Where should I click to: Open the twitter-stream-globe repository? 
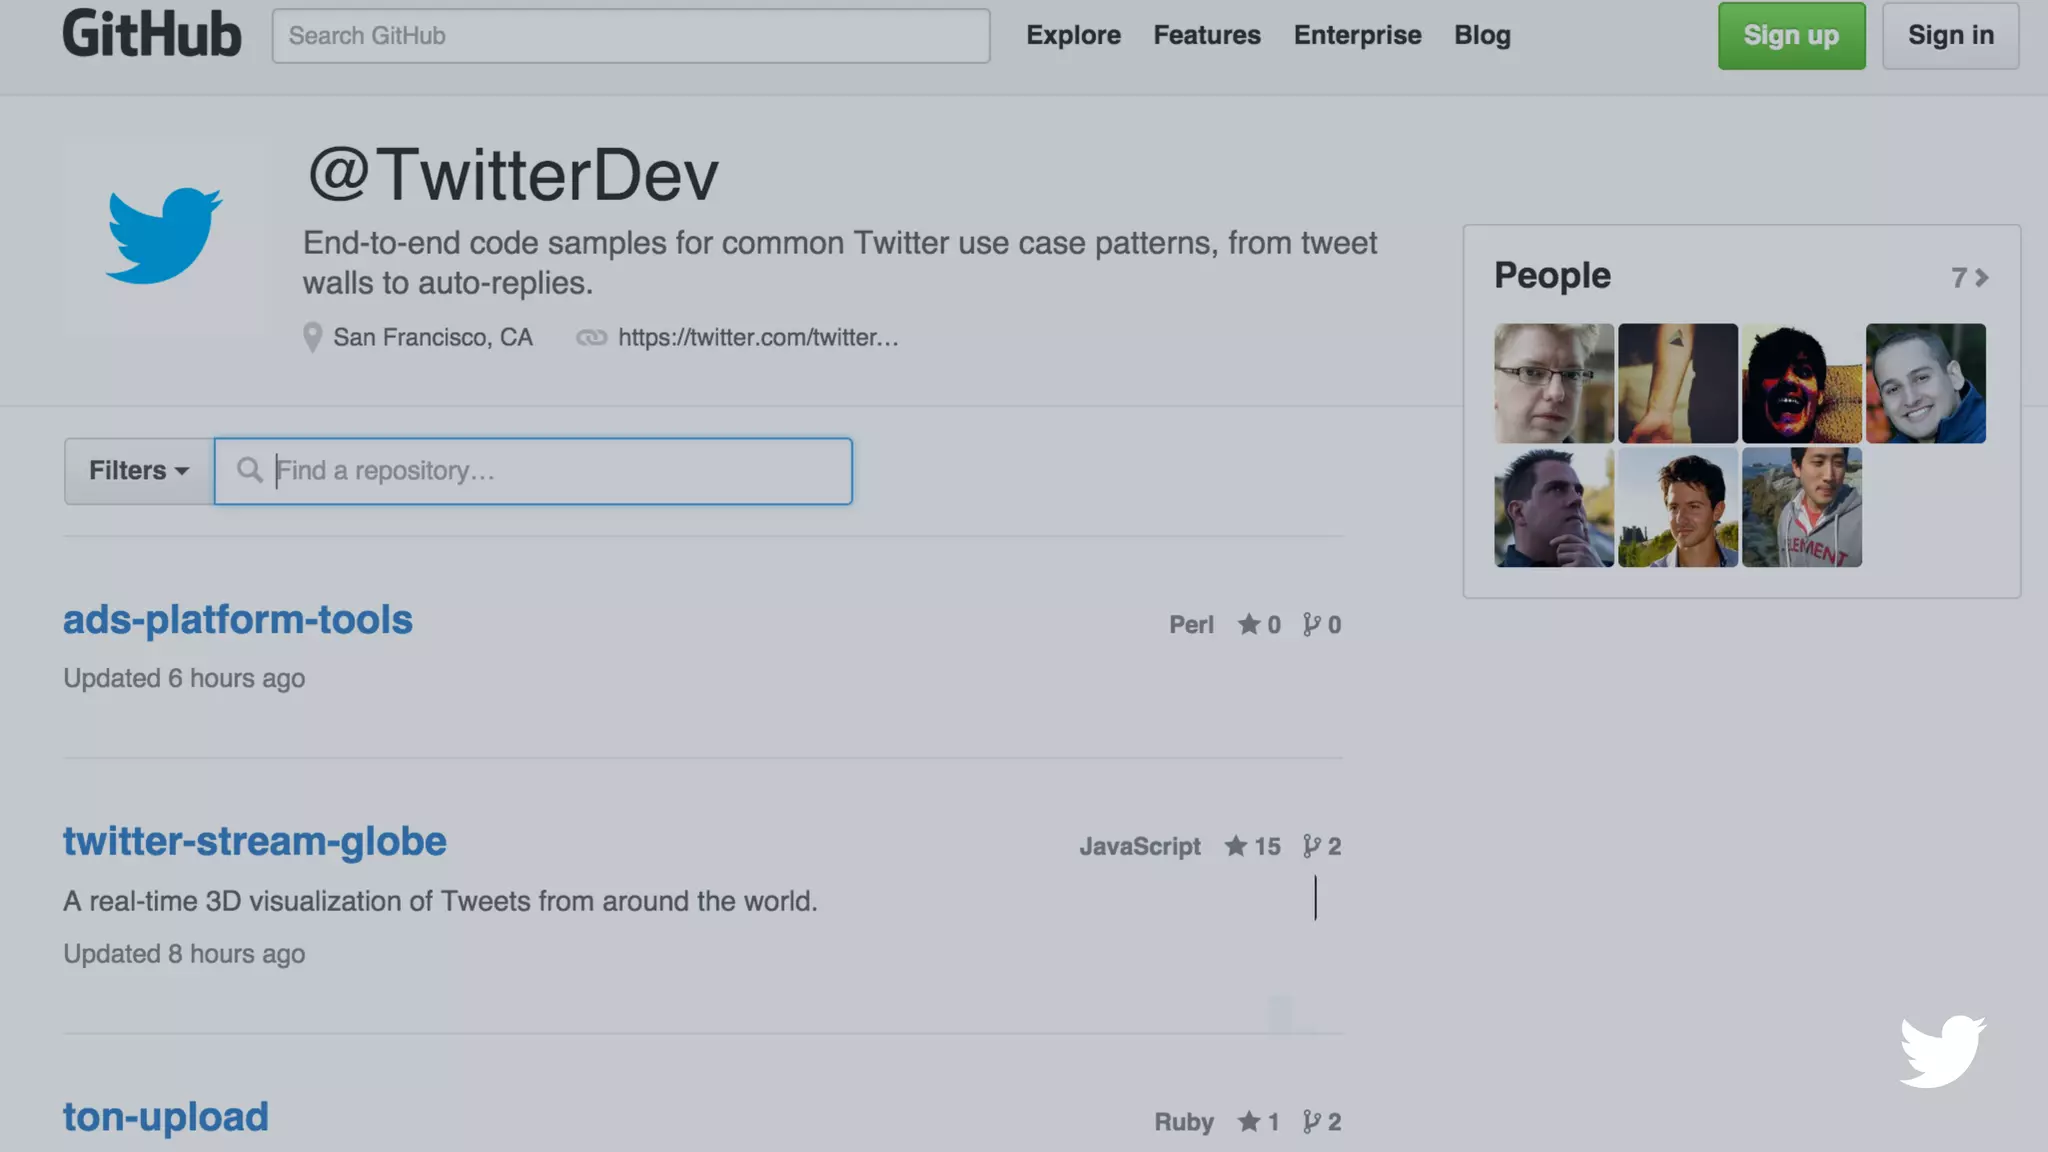coord(254,841)
